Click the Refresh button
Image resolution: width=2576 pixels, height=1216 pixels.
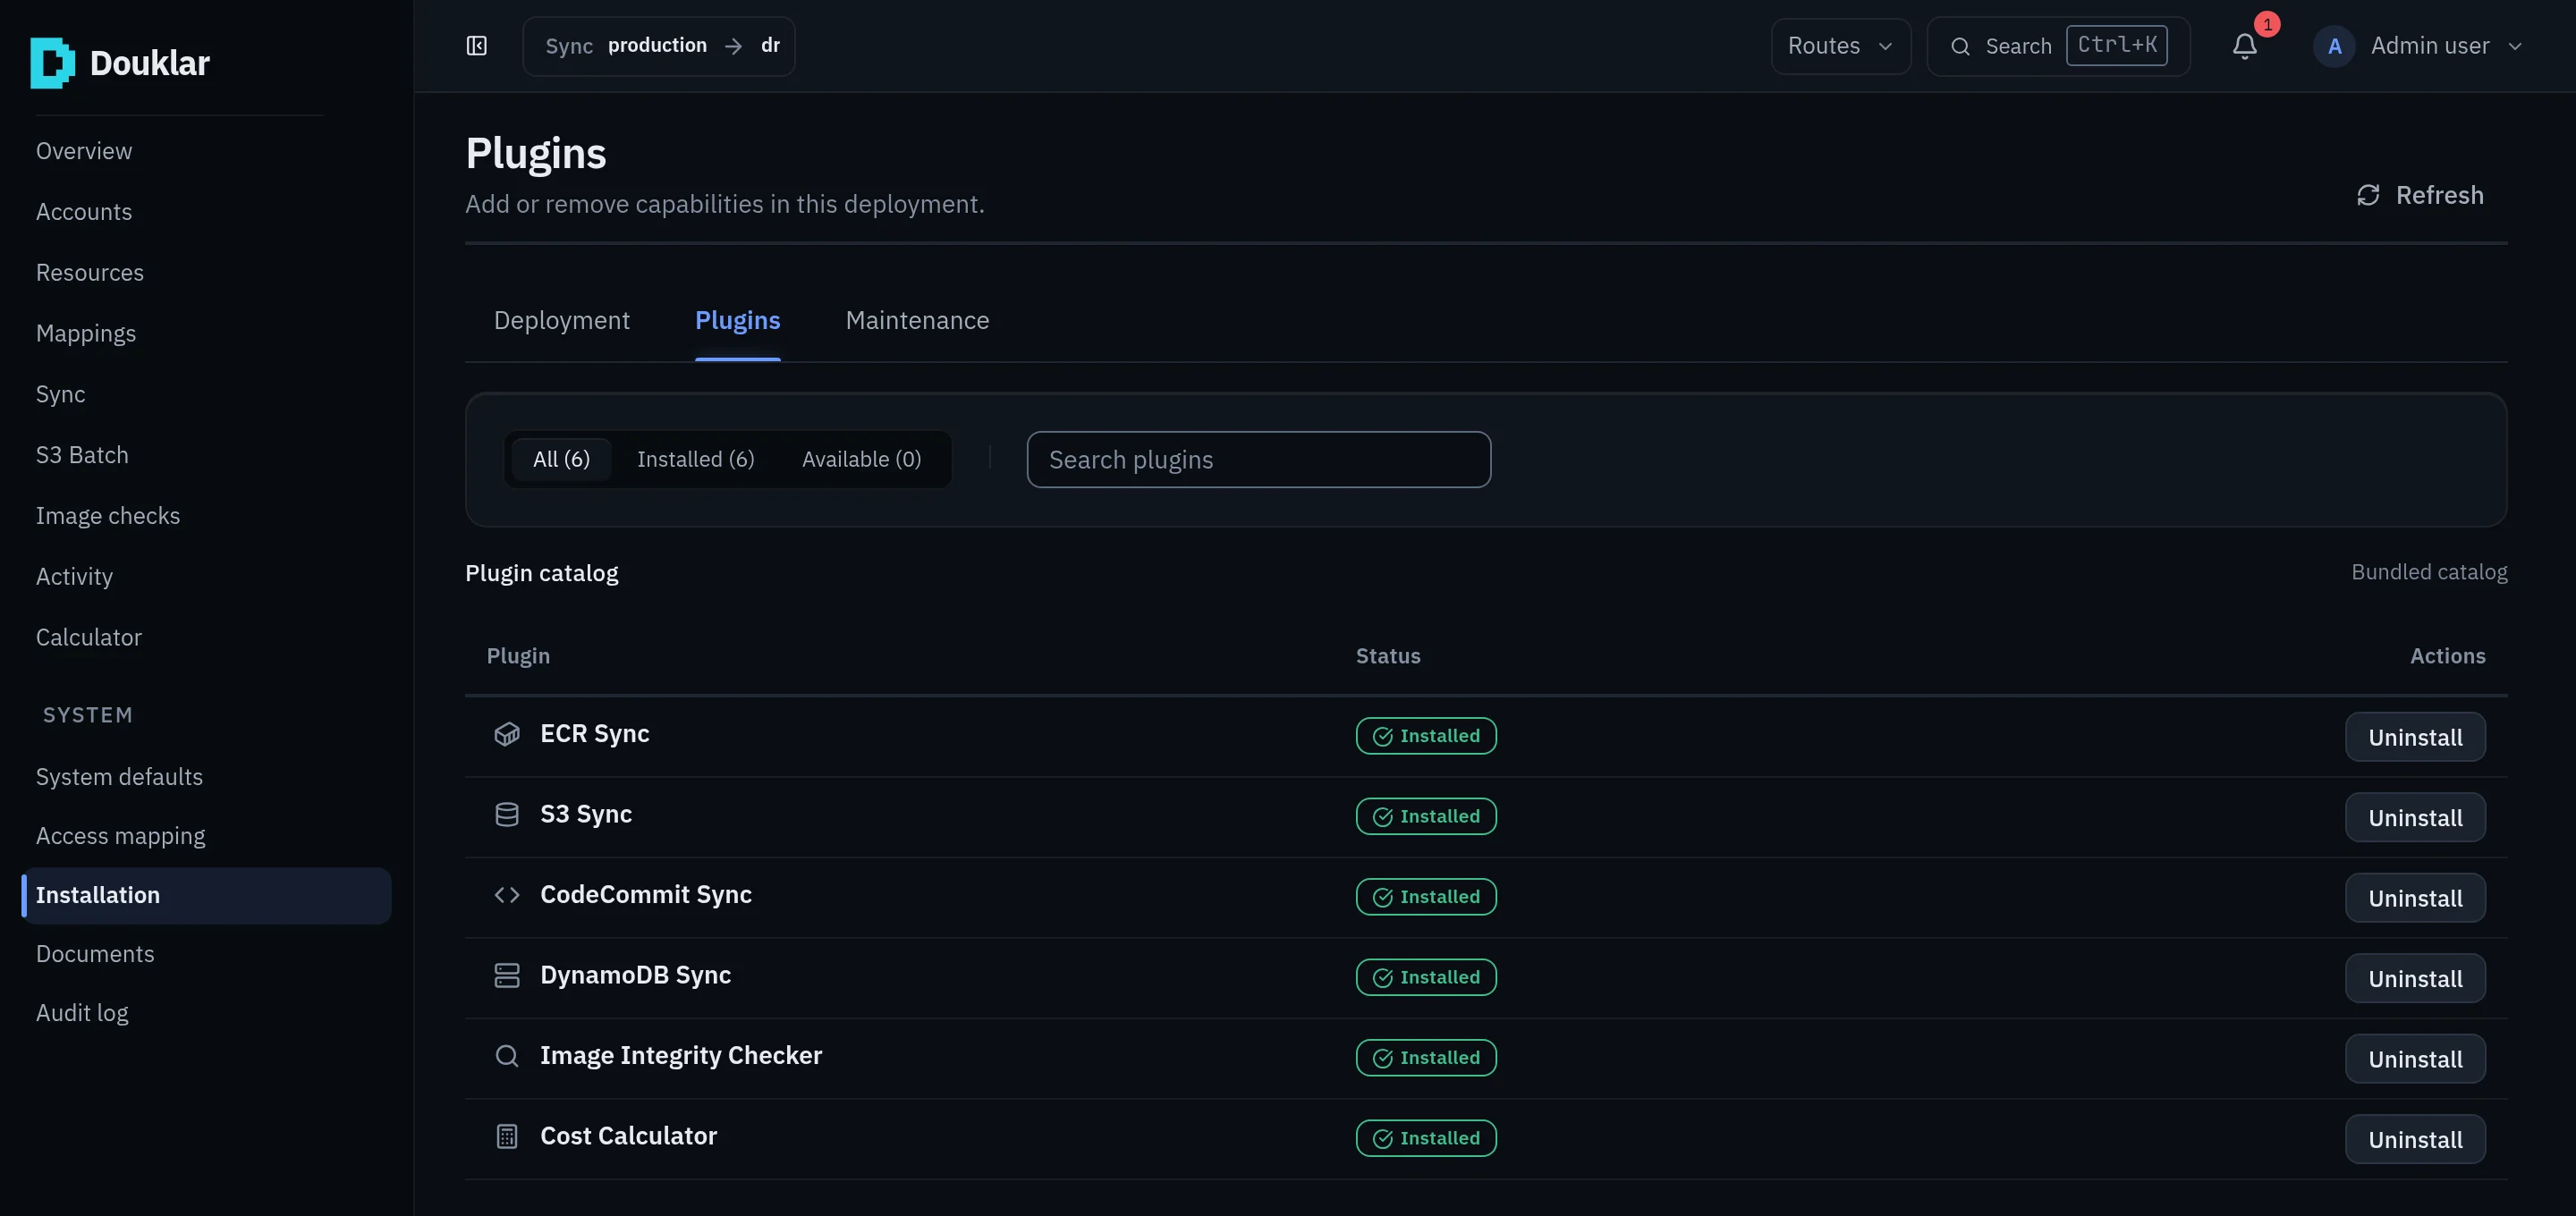[x=2420, y=195]
